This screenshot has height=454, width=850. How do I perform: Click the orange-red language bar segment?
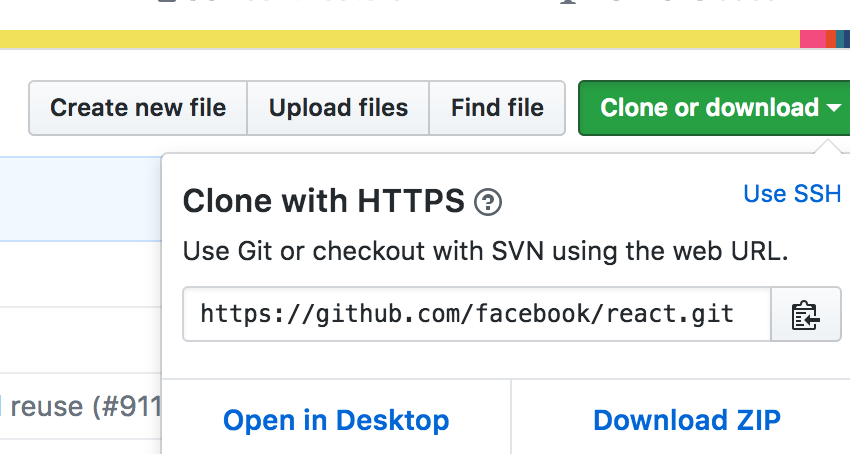pyautogui.click(x=830, y=40)
